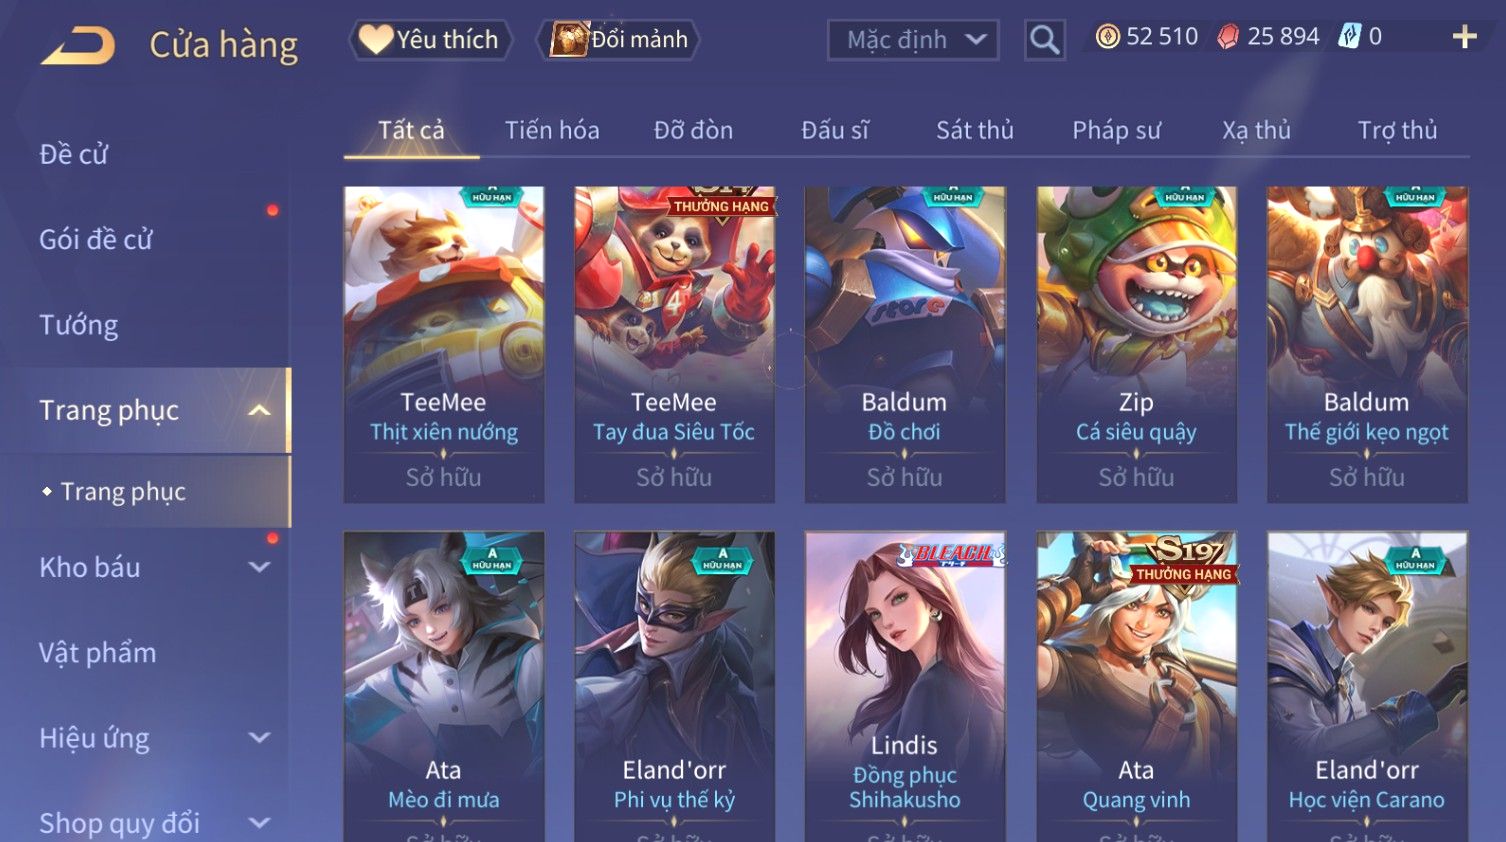Switch to the Pháp sư tab

pos(1116,130)
